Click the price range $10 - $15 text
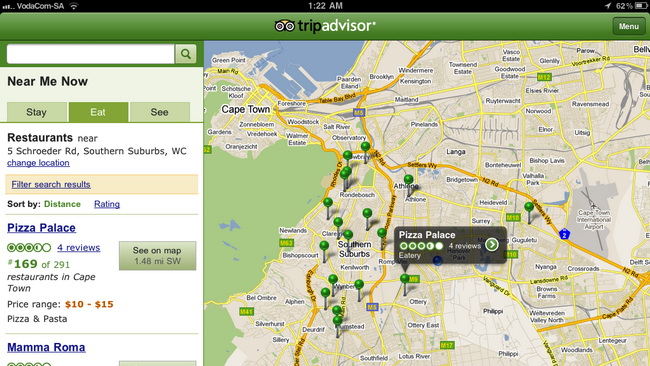 point(89,304)
